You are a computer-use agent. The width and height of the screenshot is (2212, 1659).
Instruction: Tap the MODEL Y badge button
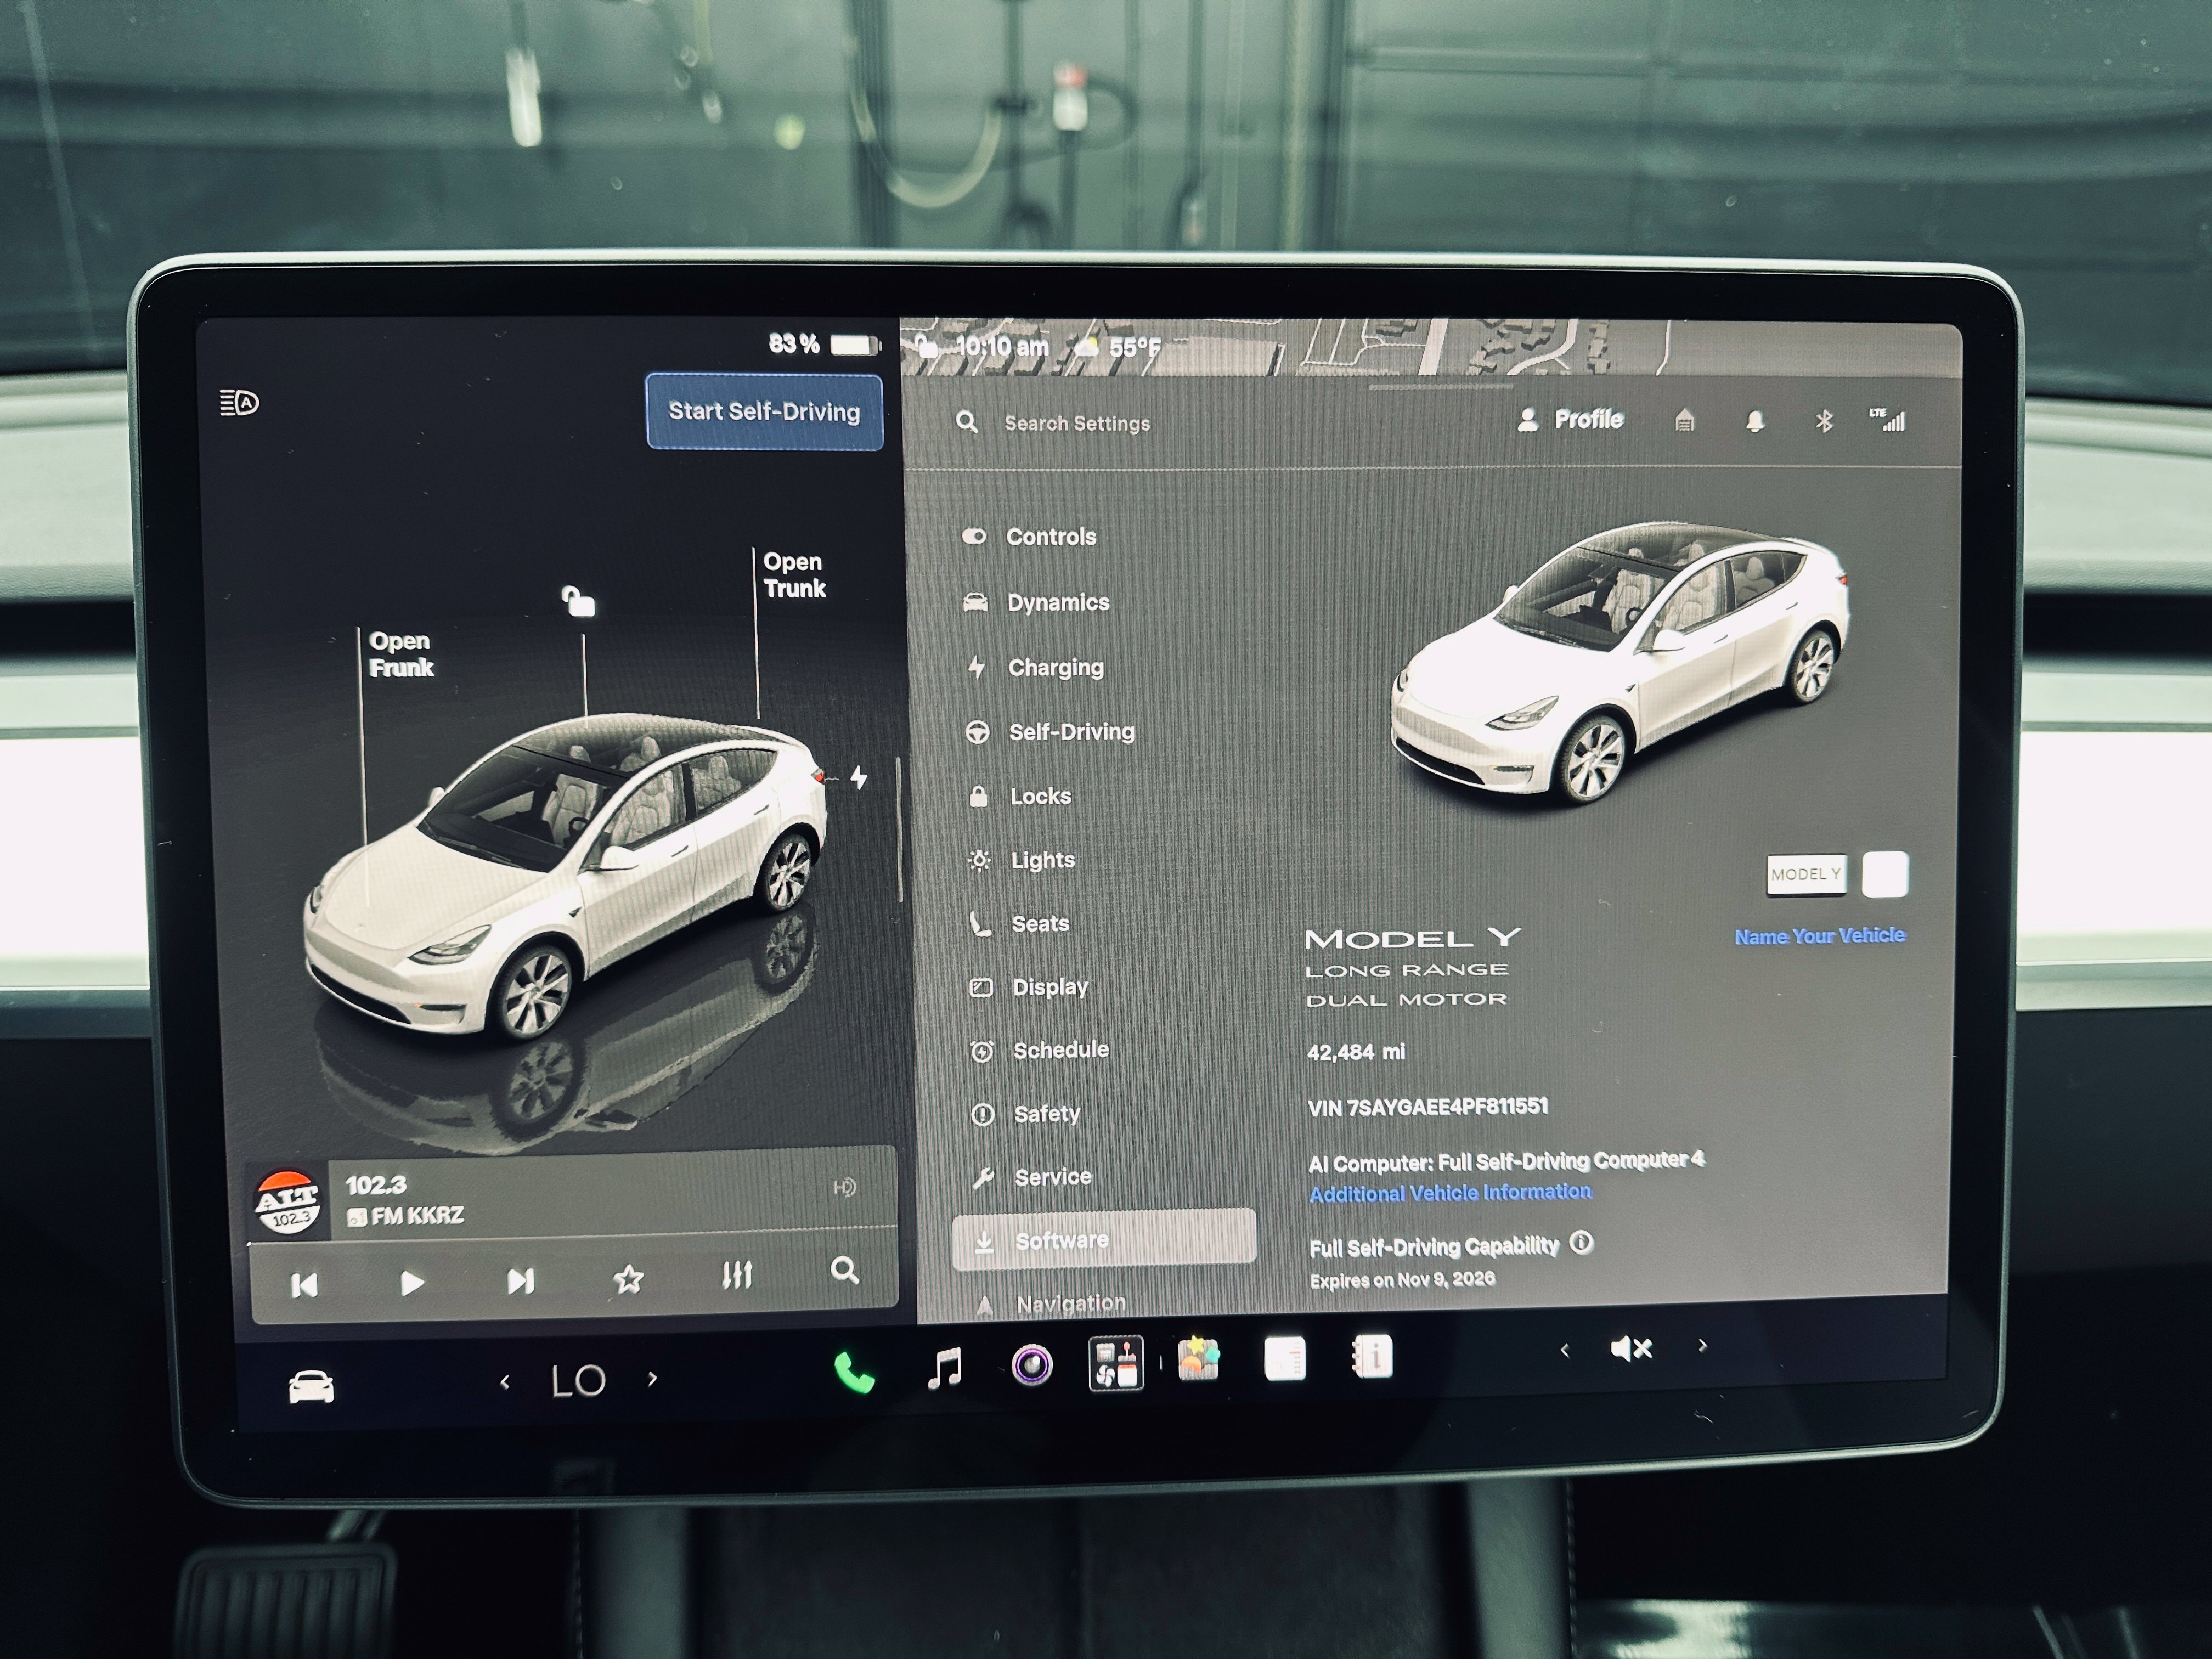pyautogui.click(x=1806, y=875)
